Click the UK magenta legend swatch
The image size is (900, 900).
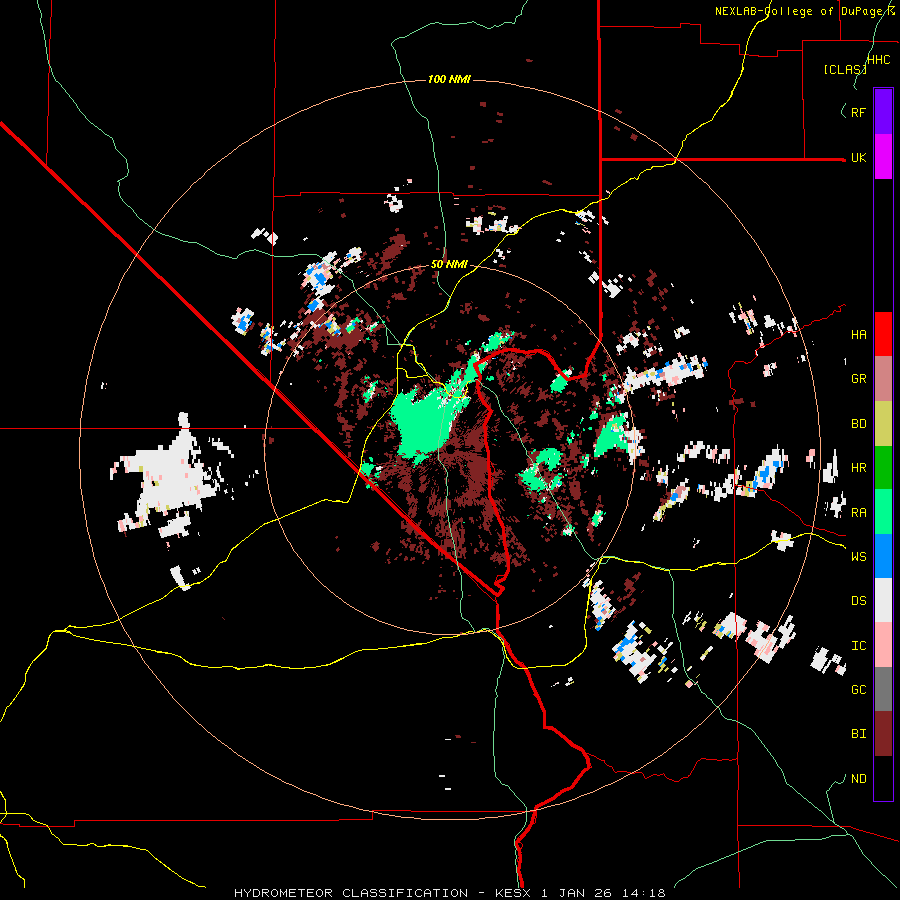click(883, 157)
